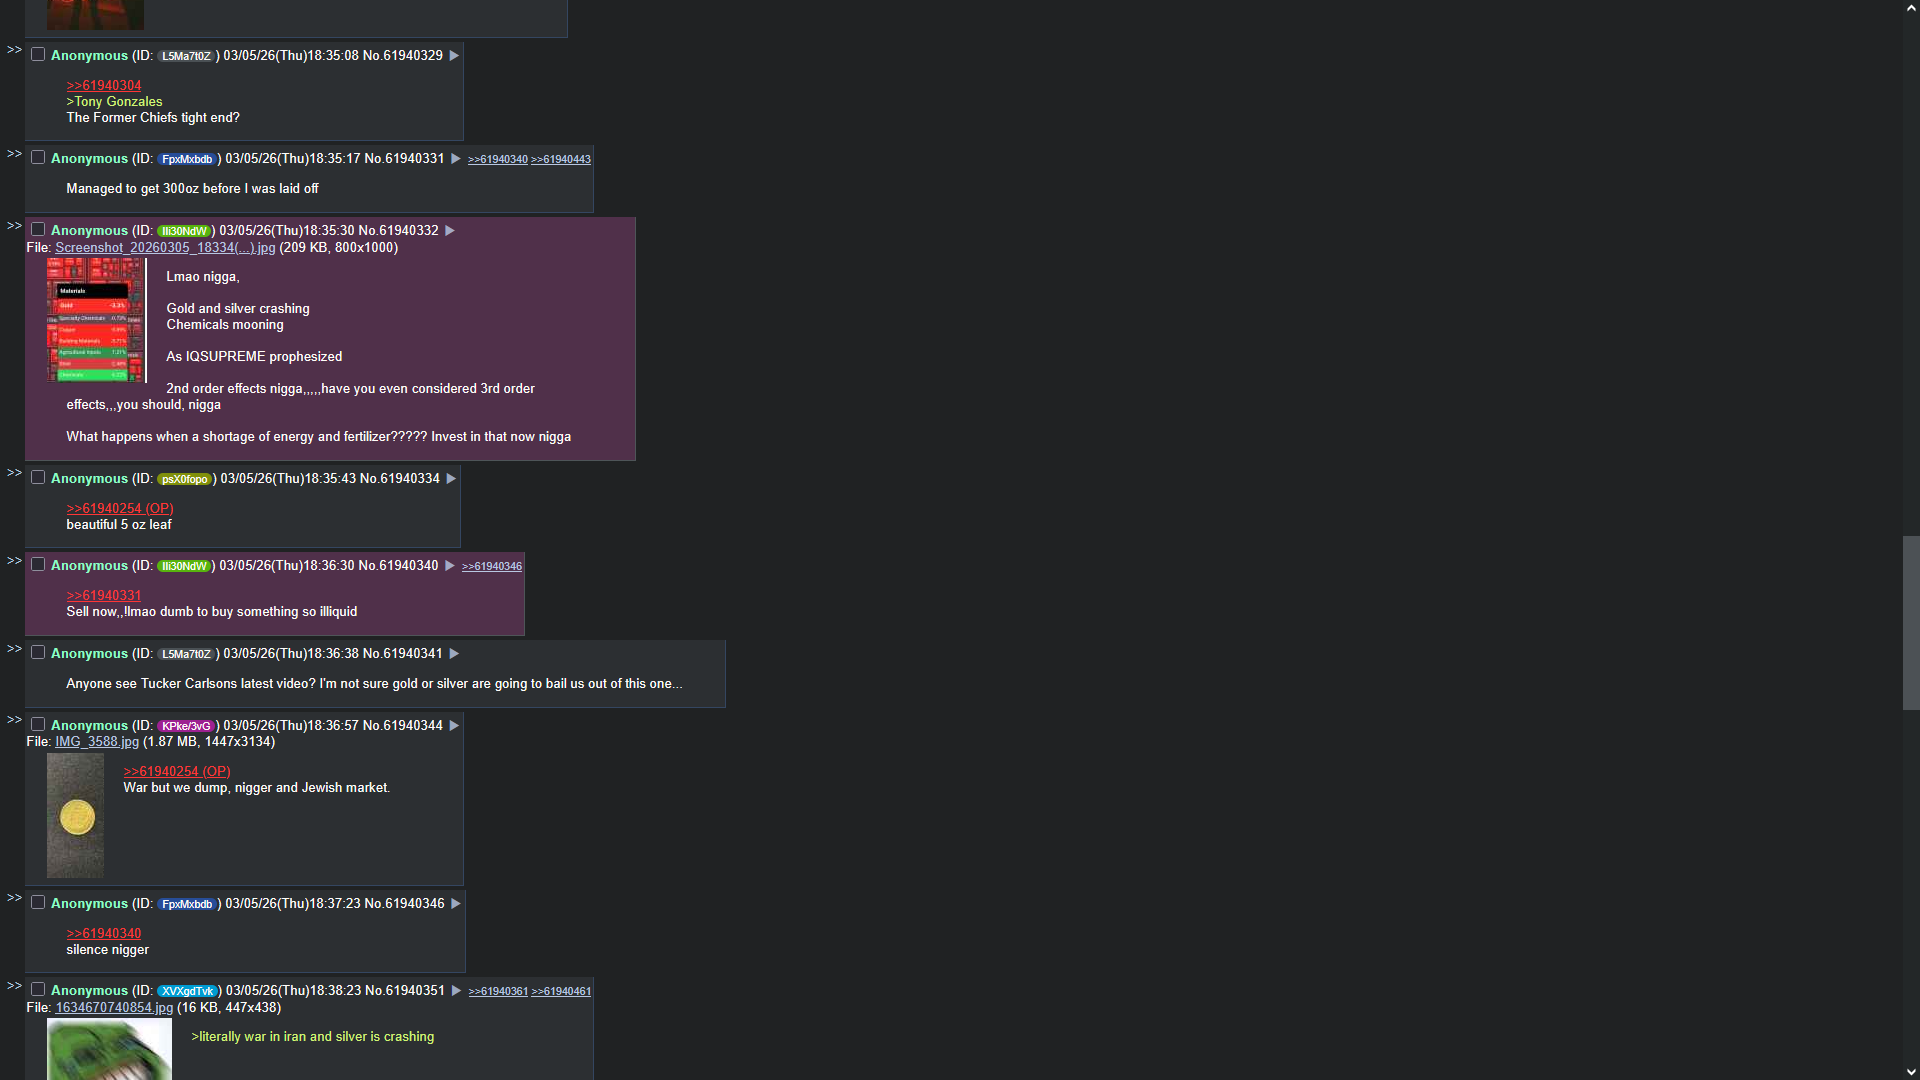Open post menu arrow for No.61940344
Screen dimensions: 1920x1080
(x=454, y=726)
